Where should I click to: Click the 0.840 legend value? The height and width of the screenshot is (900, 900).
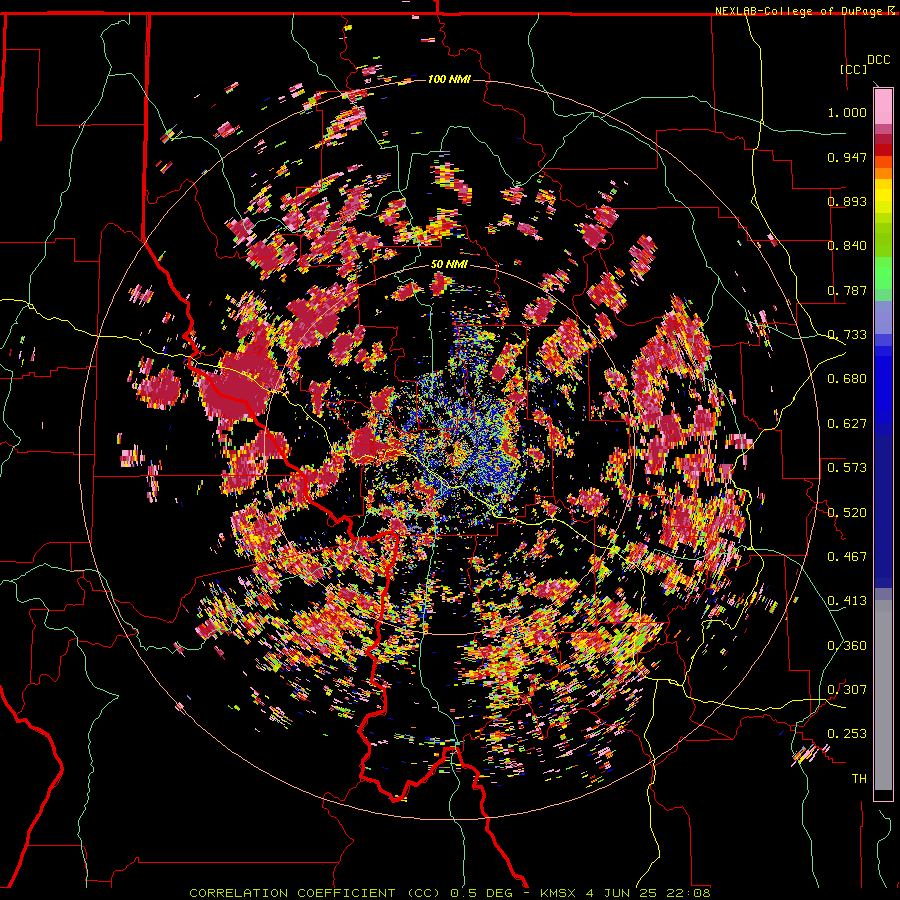click(x=847, y=246)
